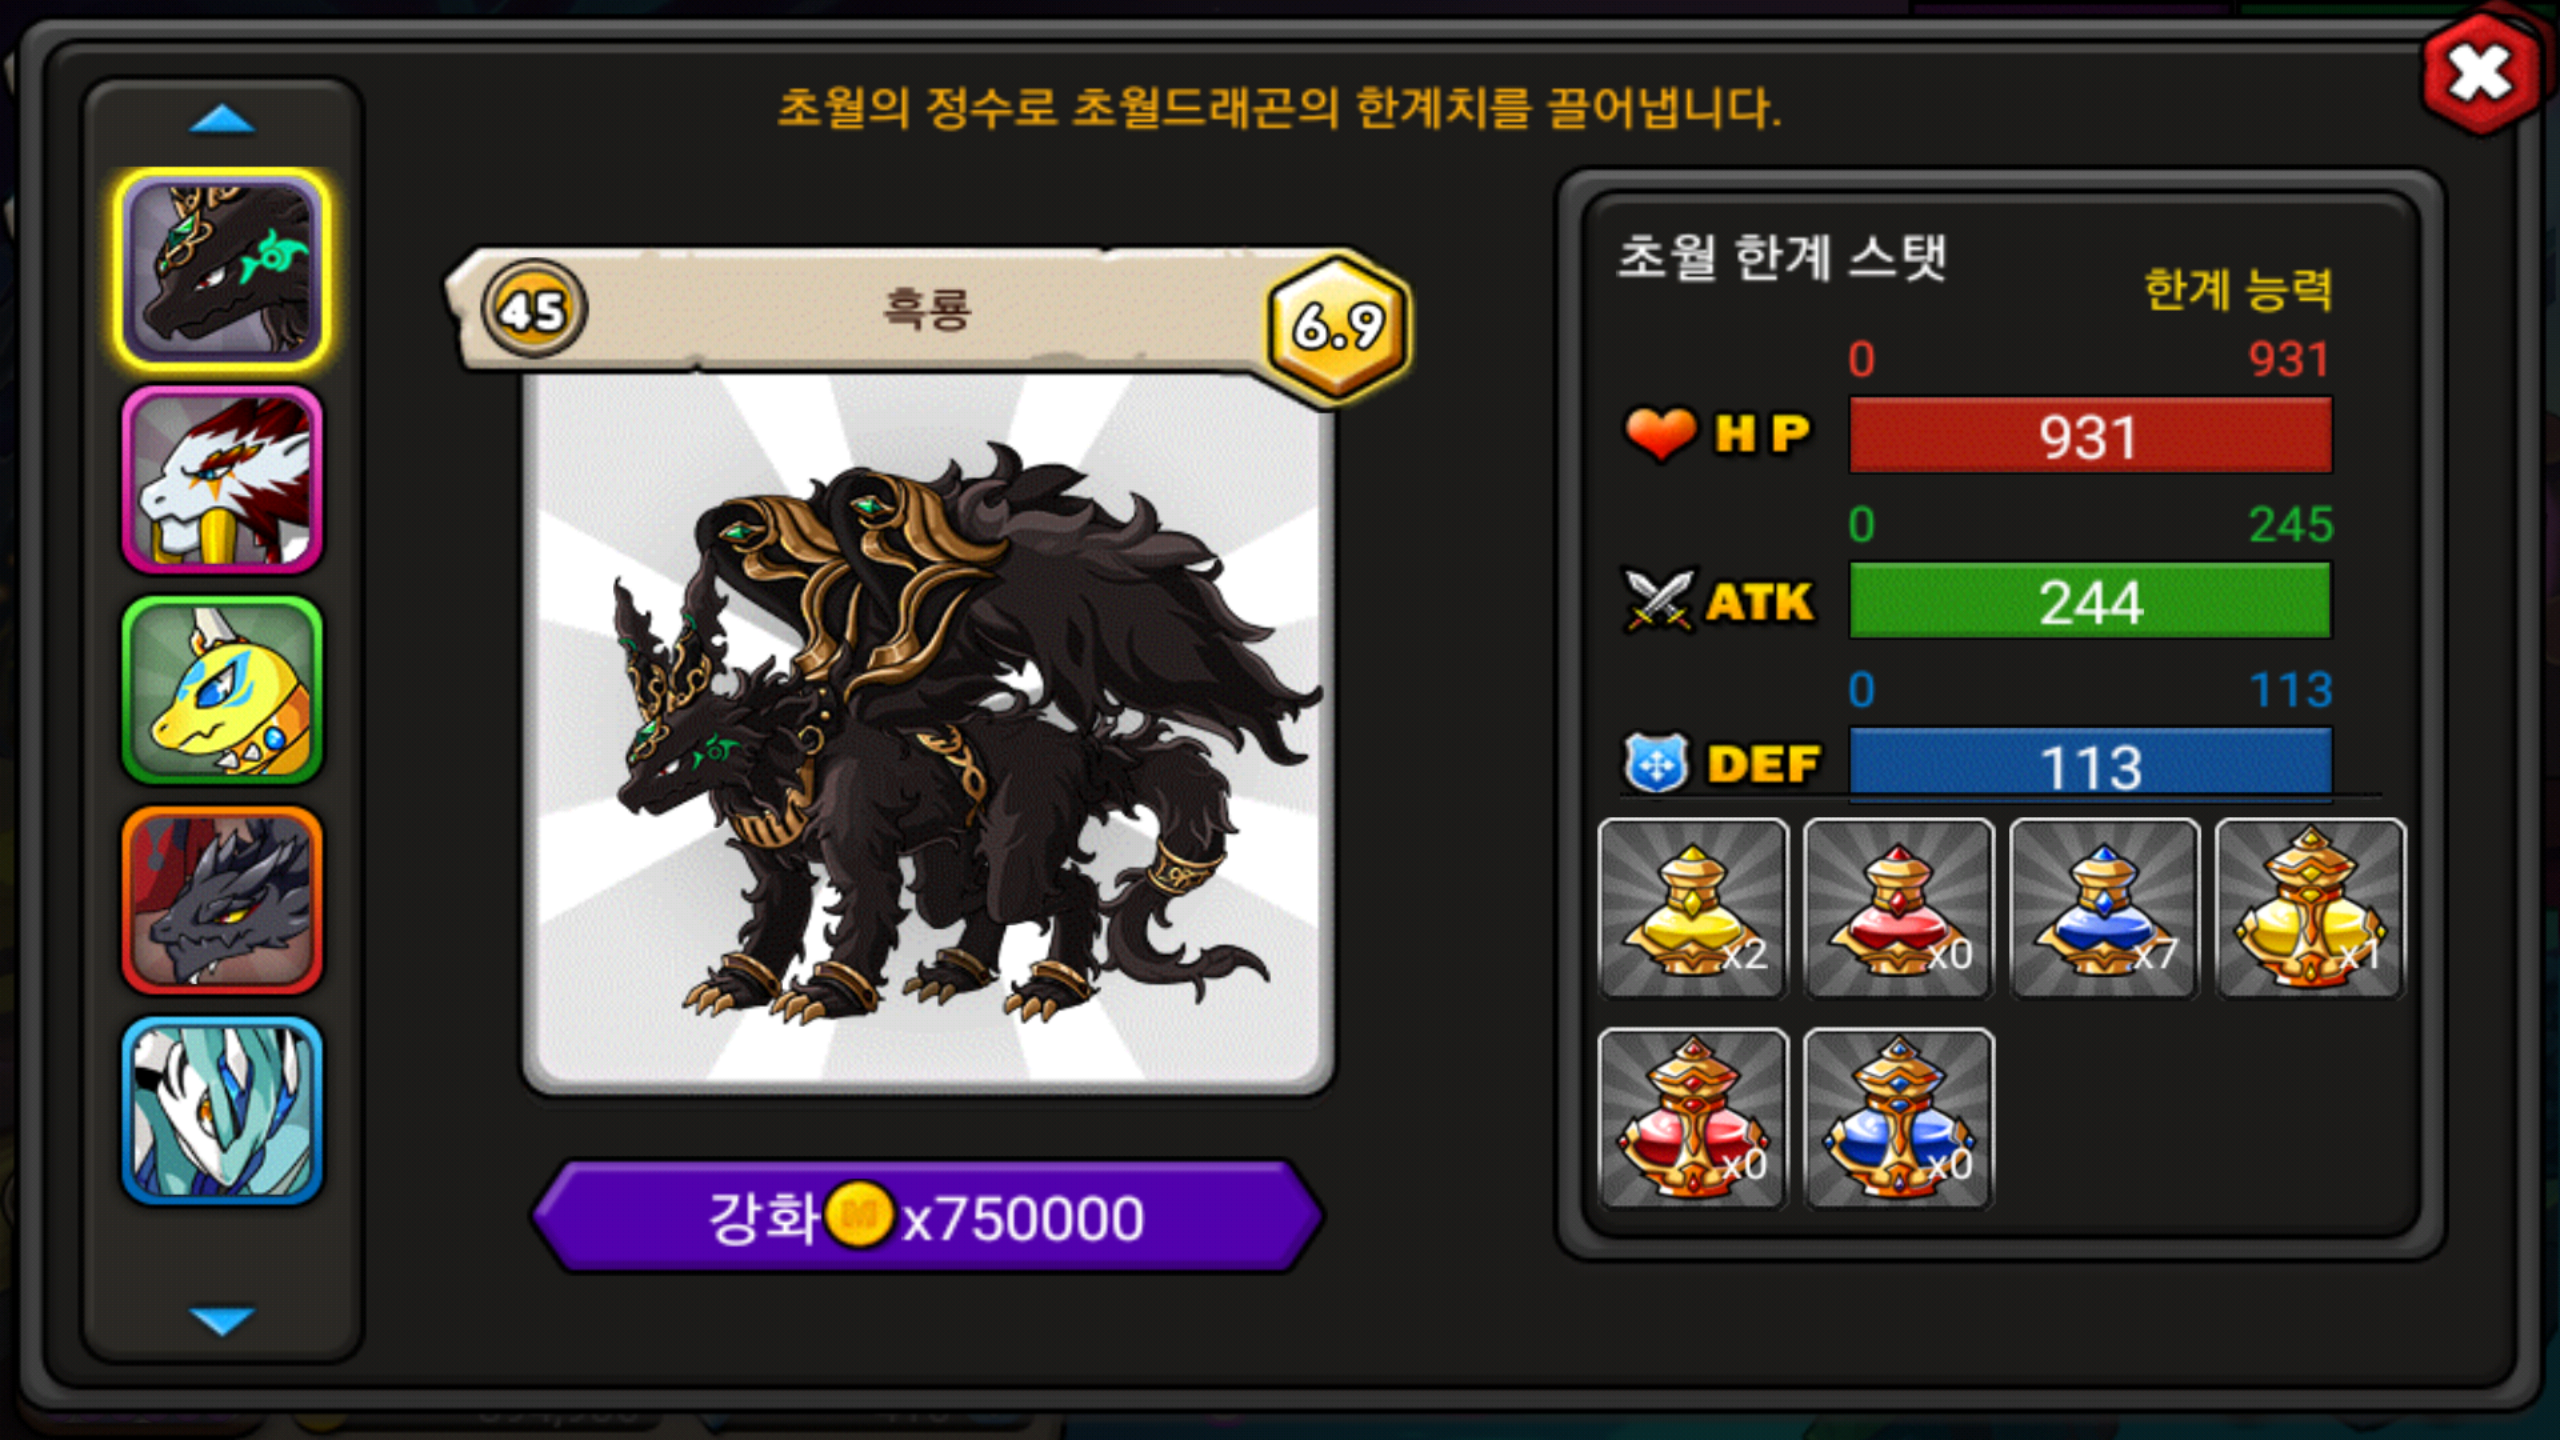2560x1440 pixels.
Task: Click the large blue essence potion x0
Action: [x=1899, y=1118]
